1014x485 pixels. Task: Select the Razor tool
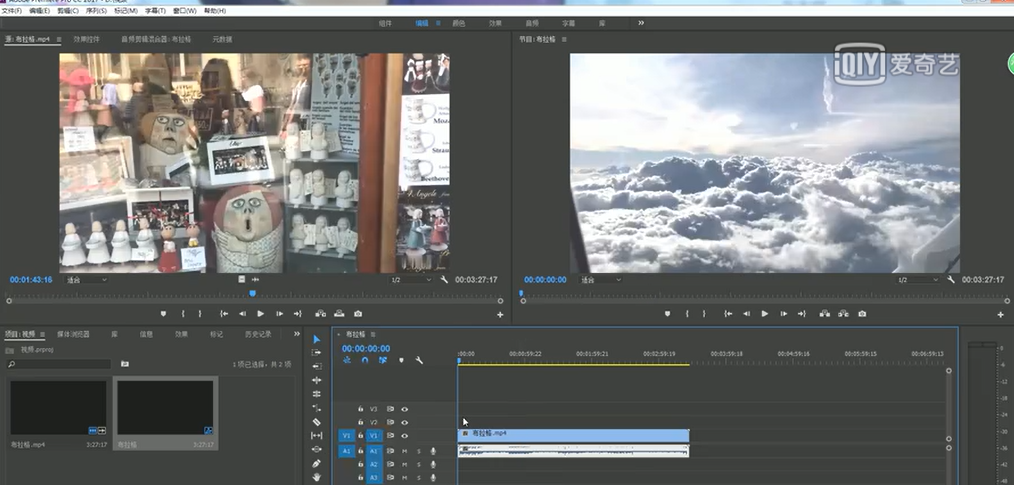click(x=316, y=422)
